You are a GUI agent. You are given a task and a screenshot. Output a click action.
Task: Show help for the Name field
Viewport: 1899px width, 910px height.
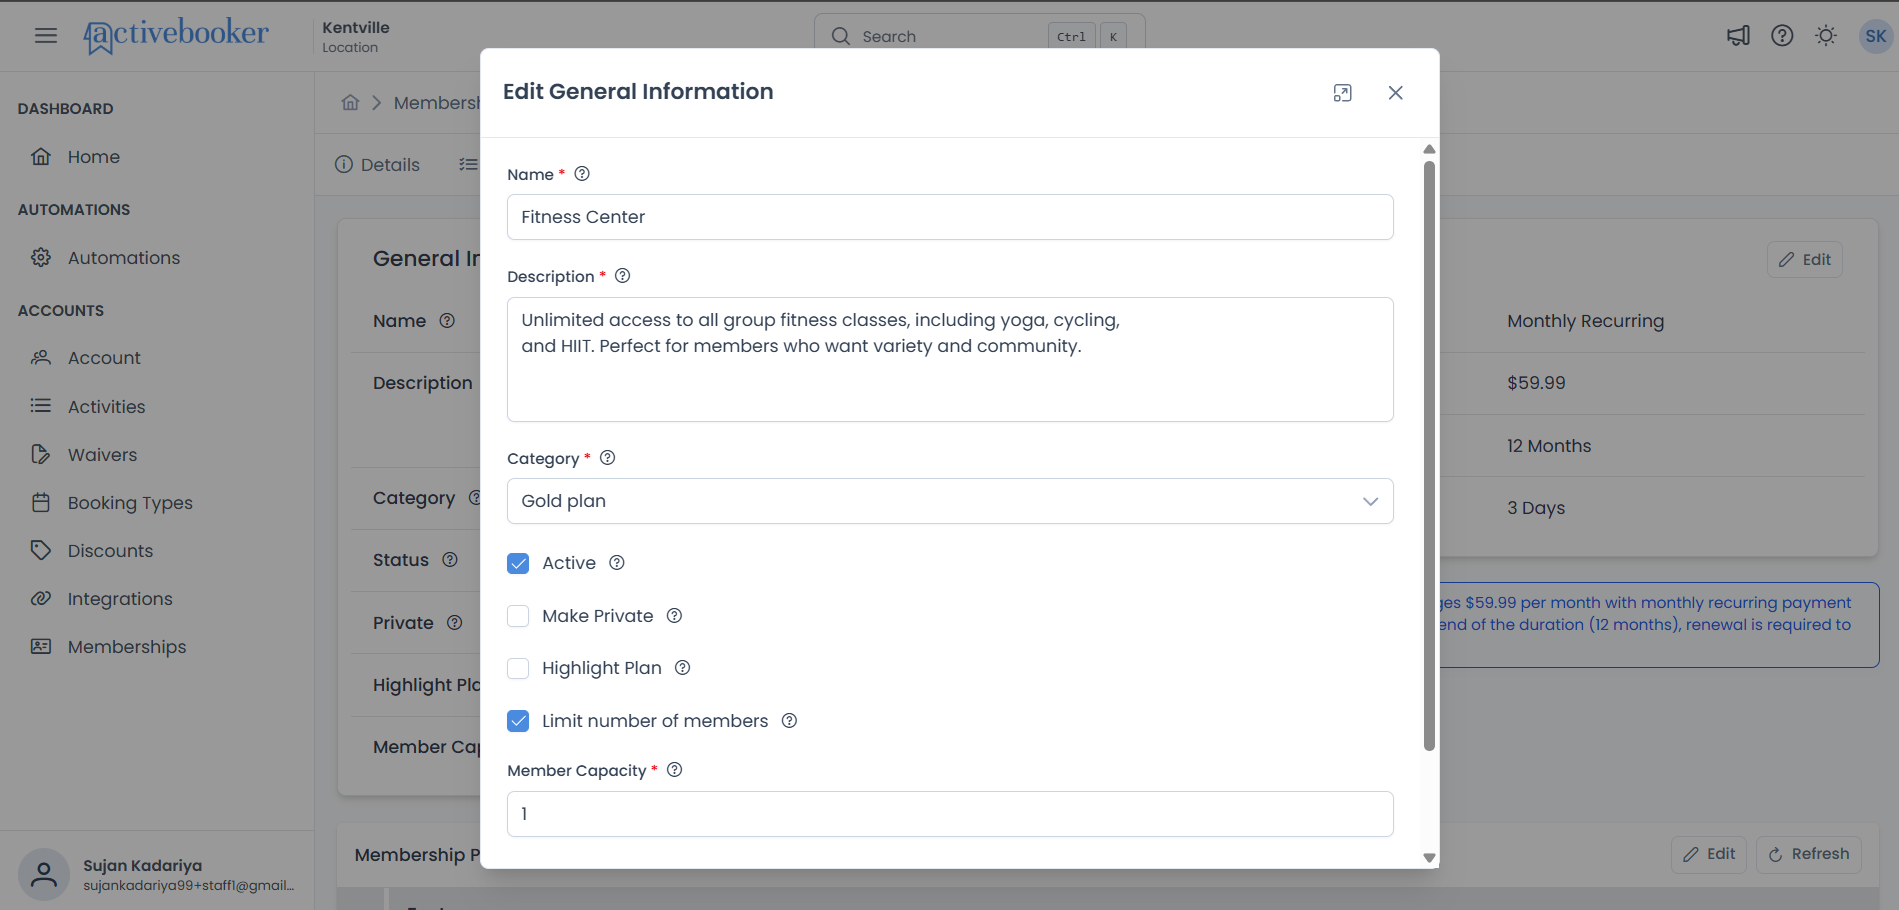582,174
